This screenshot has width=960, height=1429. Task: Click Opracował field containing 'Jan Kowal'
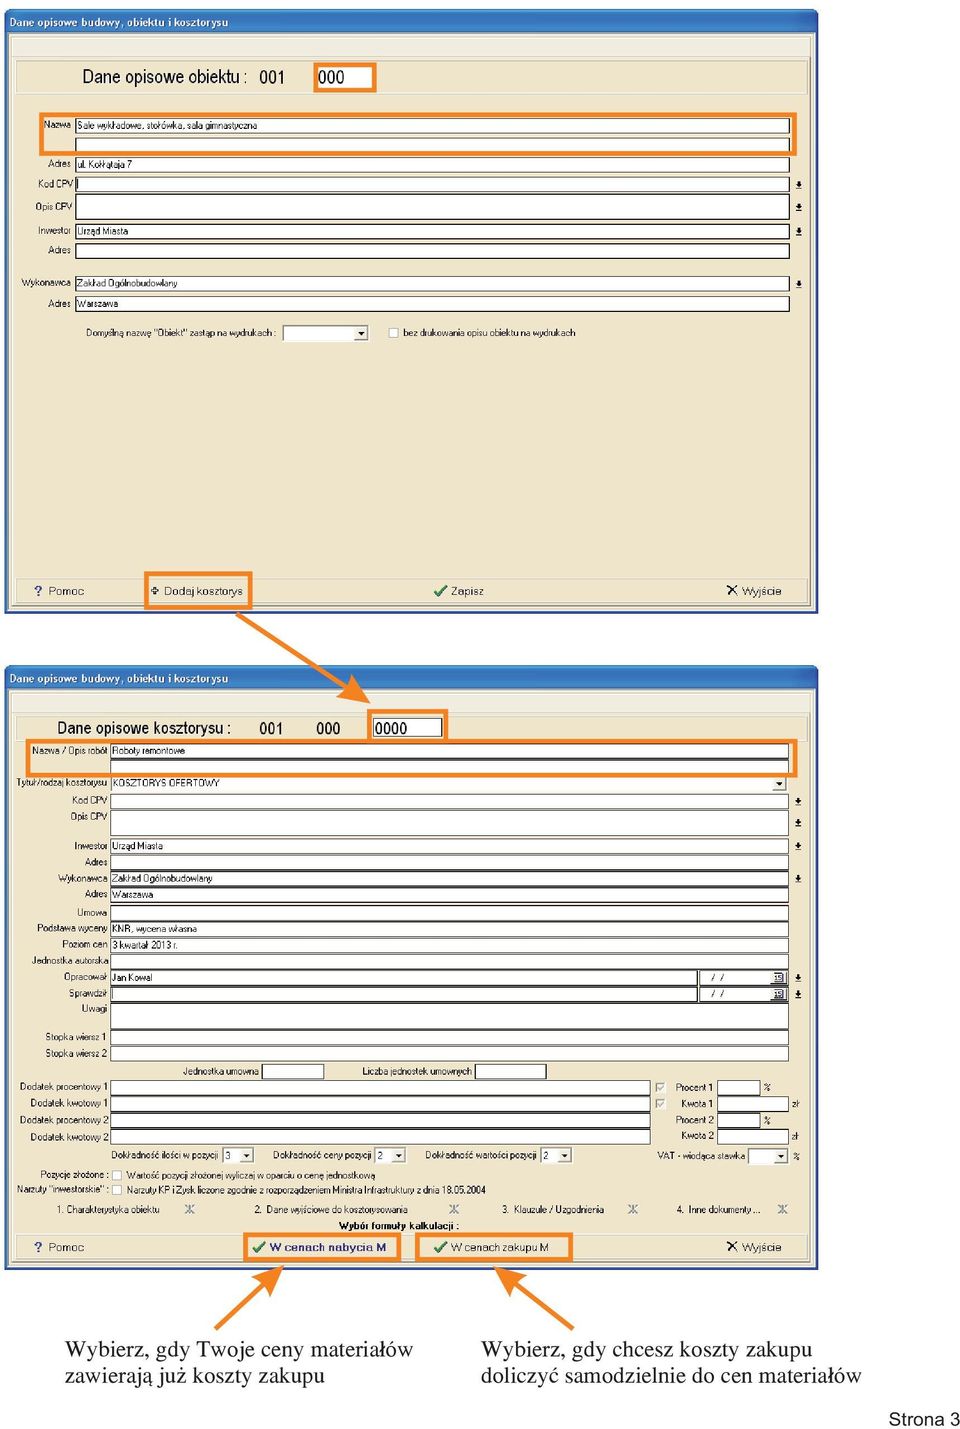[x=404, y=978]
